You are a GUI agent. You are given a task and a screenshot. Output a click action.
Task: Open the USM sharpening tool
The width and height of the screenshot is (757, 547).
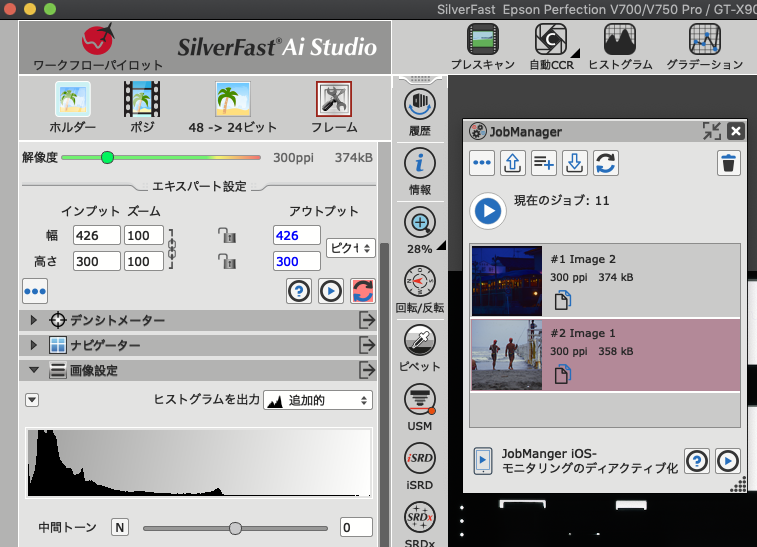[x=420, y=407]
